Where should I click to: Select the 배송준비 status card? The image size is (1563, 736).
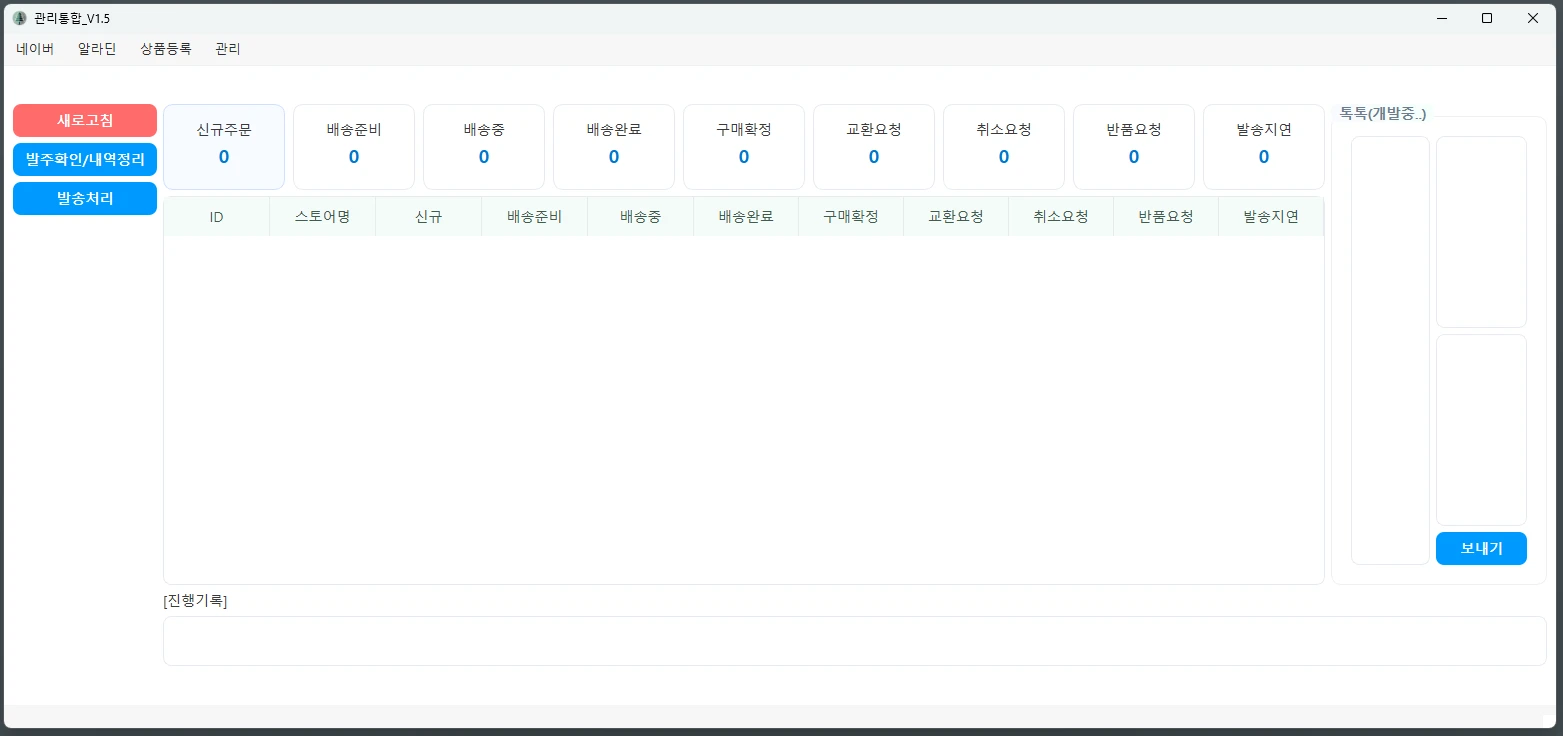click(354, 147)
